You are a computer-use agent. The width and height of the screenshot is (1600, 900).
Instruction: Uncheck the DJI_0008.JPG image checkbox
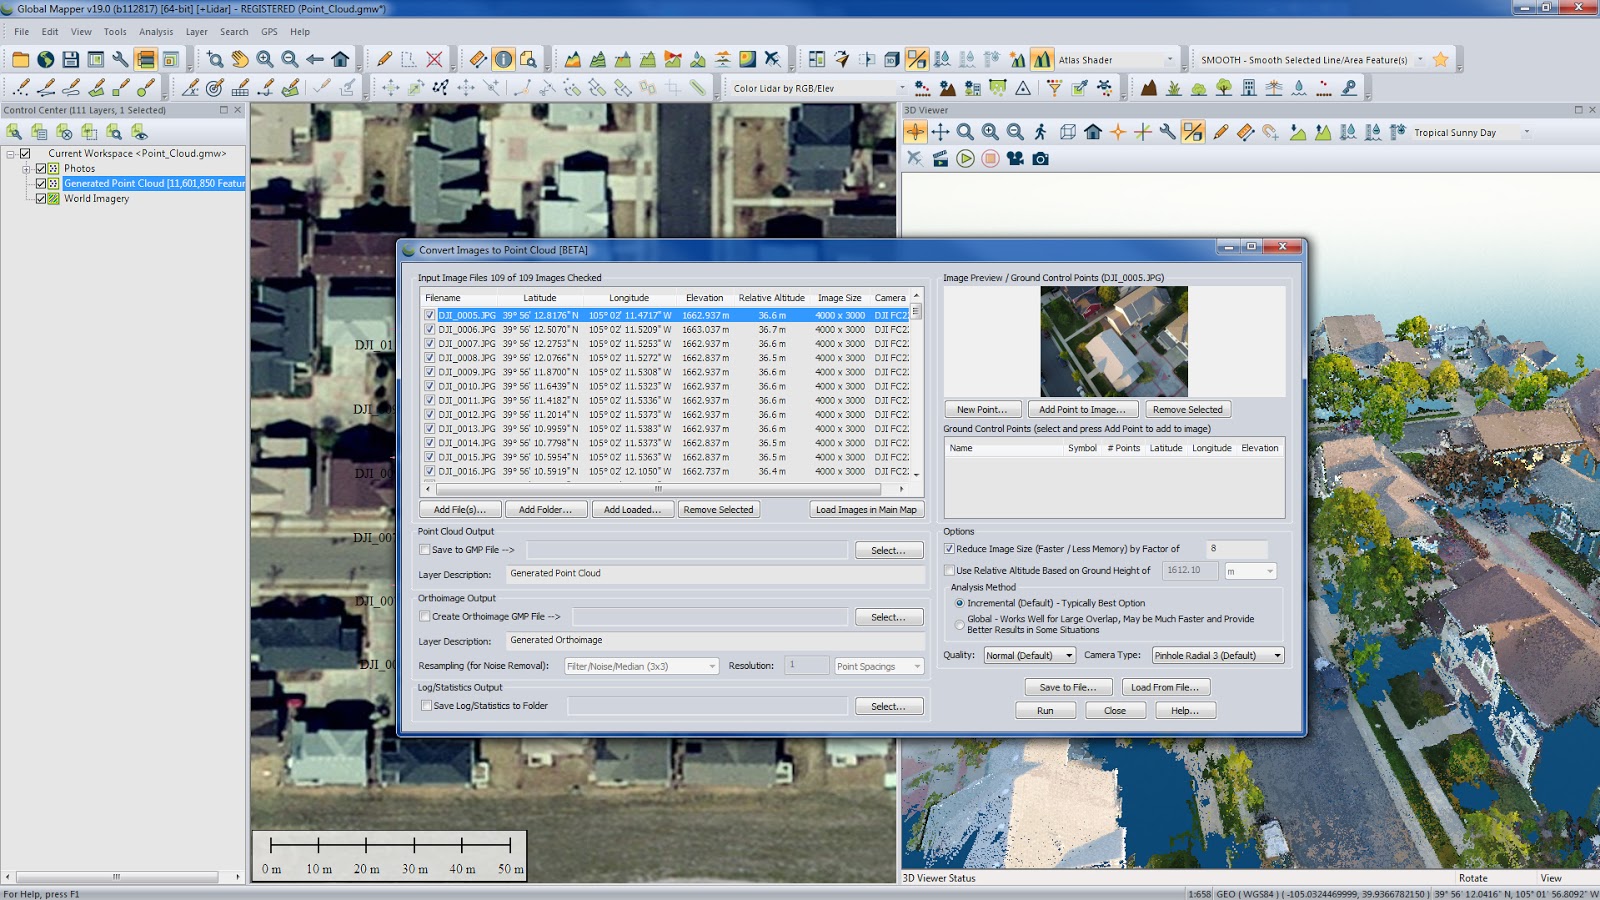(x=430, y=358)
